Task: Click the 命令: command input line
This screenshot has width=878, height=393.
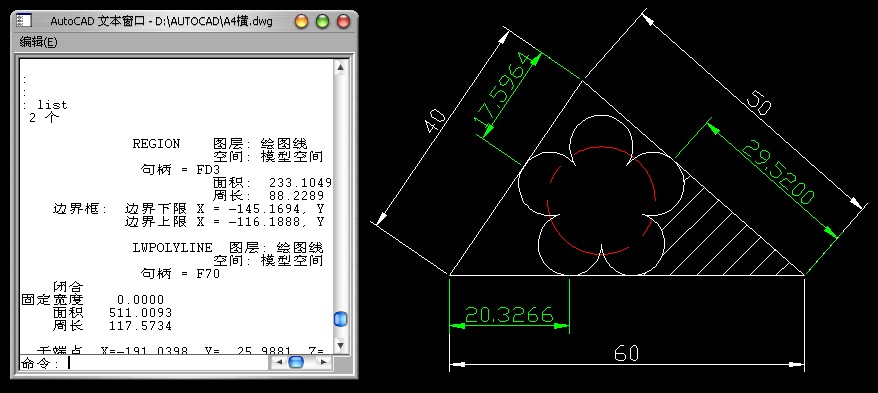Action: pos(144,363)
